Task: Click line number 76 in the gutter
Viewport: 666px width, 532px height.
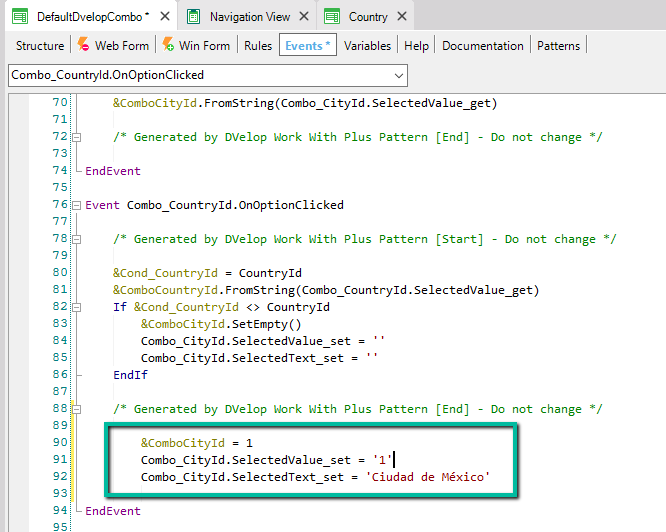Action: pos(60,205)
